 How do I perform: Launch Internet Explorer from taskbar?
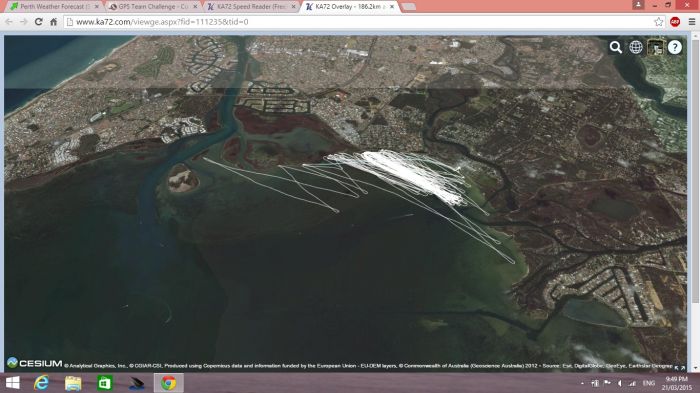coord(42,383)
